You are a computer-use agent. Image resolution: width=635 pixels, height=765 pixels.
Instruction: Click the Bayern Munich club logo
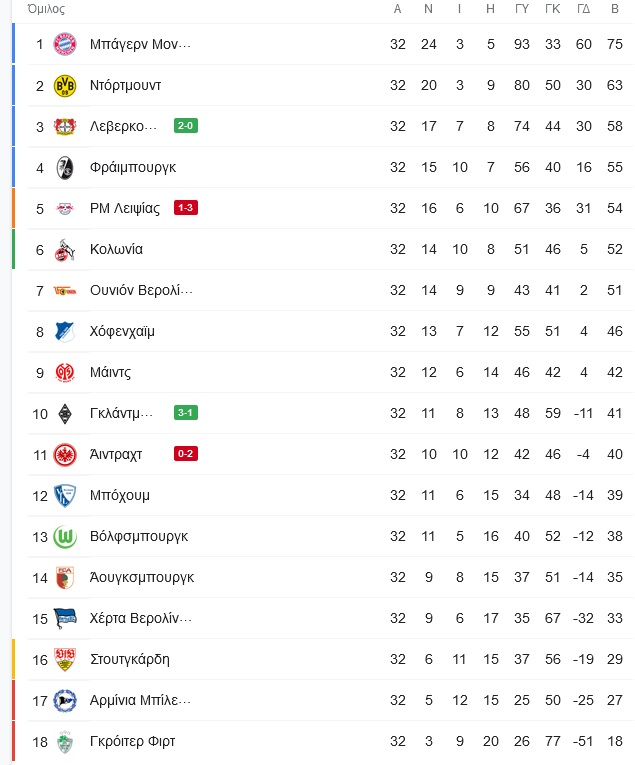pyautogui.click(x=64, y=44)
